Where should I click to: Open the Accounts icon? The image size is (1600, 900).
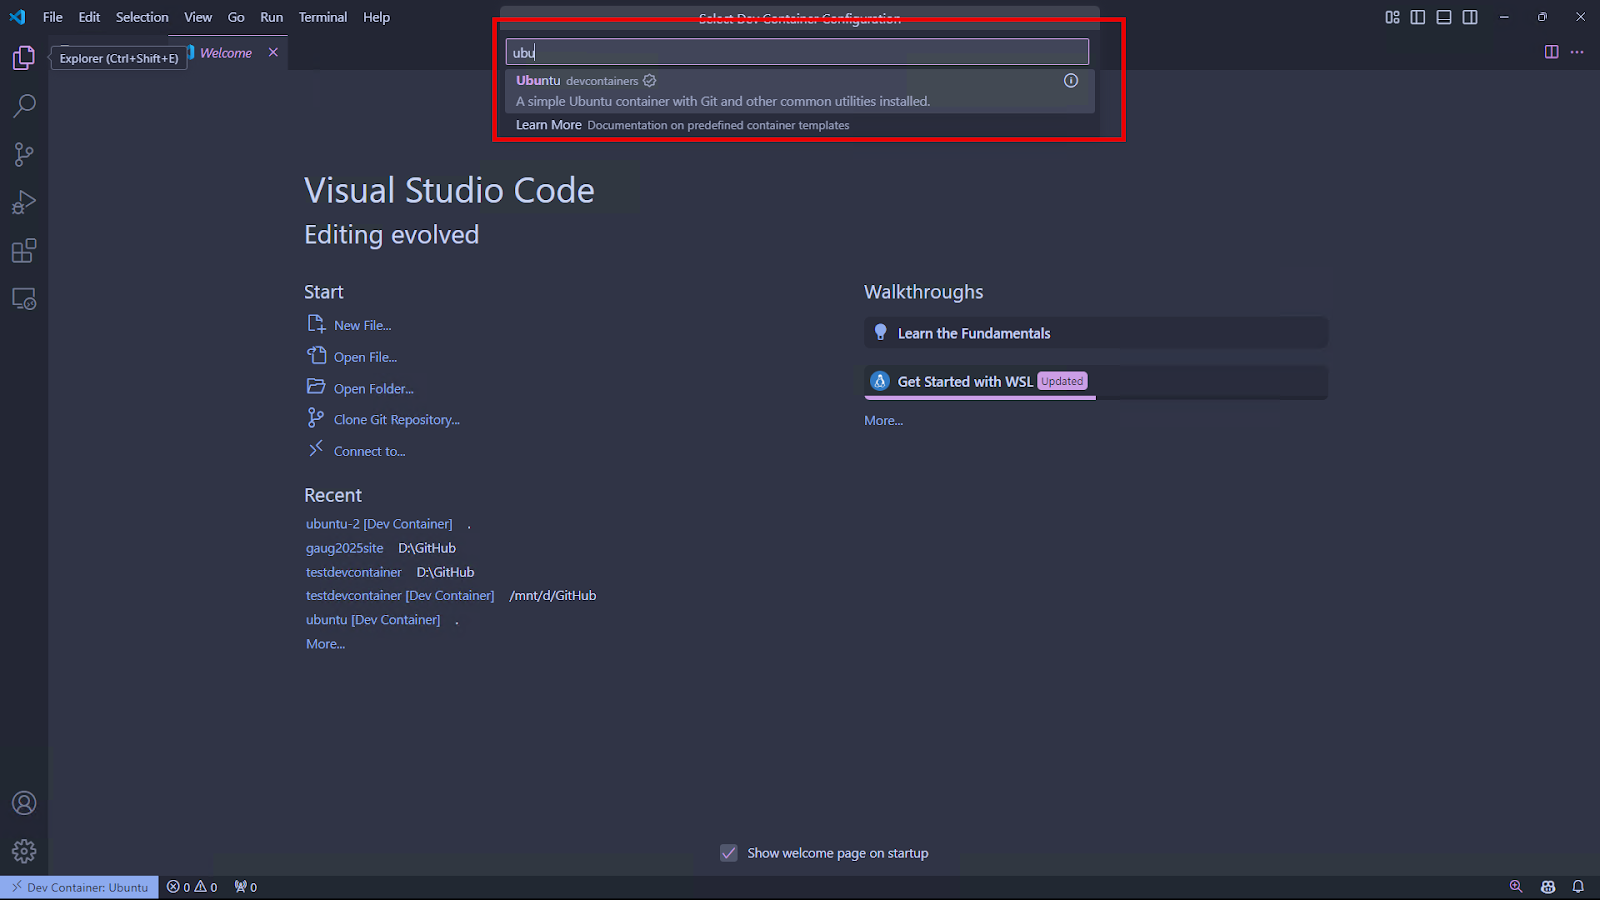(x=24, y=803)
